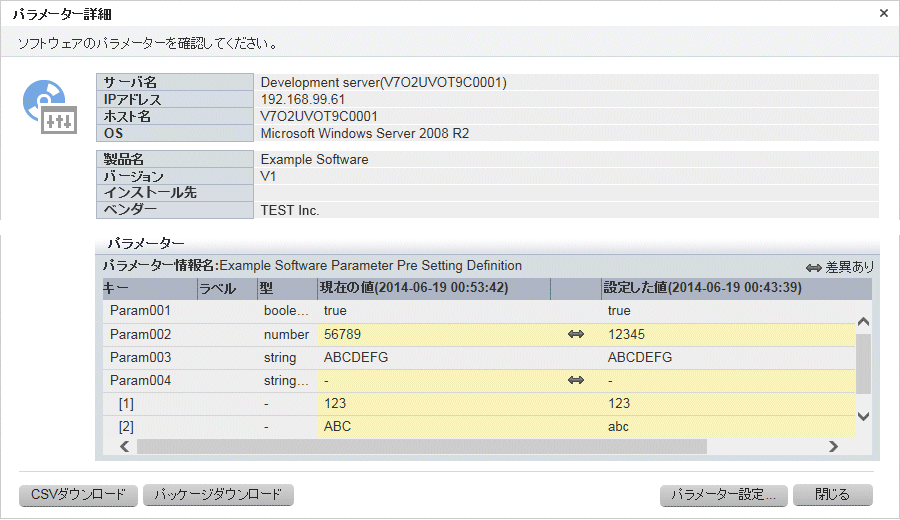The width and height of the screenshot is (900, 520).
Task: Select the Param003 row key
Action: (141, 357)
